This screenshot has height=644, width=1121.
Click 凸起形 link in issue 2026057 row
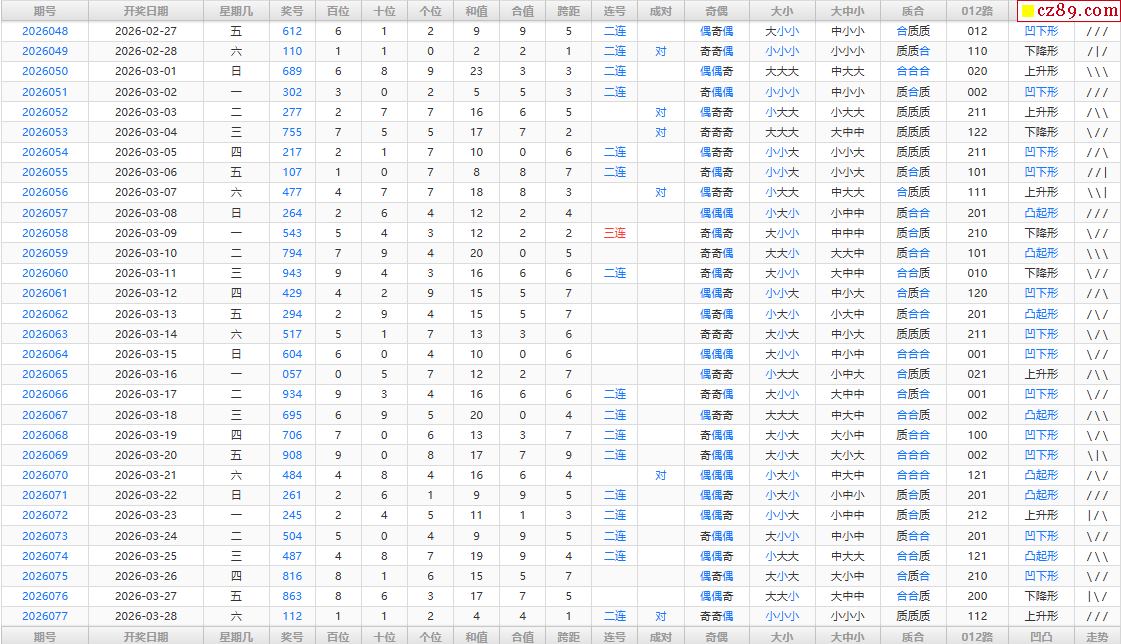click(x=1041, y=213)
